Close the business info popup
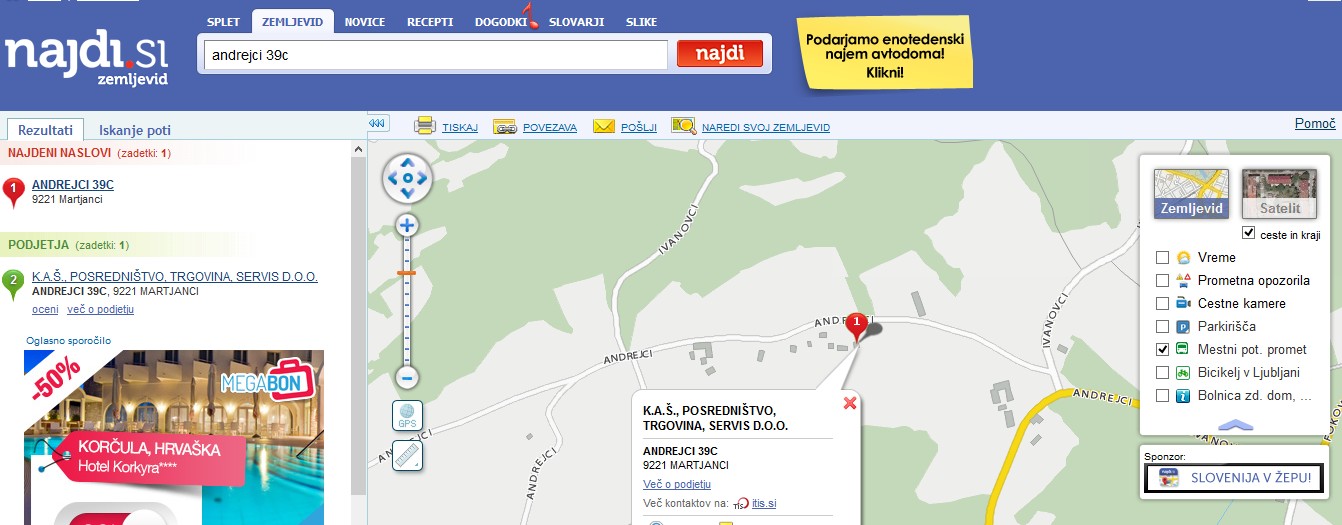Screen dimensions: 1342x525 [850, 403]
